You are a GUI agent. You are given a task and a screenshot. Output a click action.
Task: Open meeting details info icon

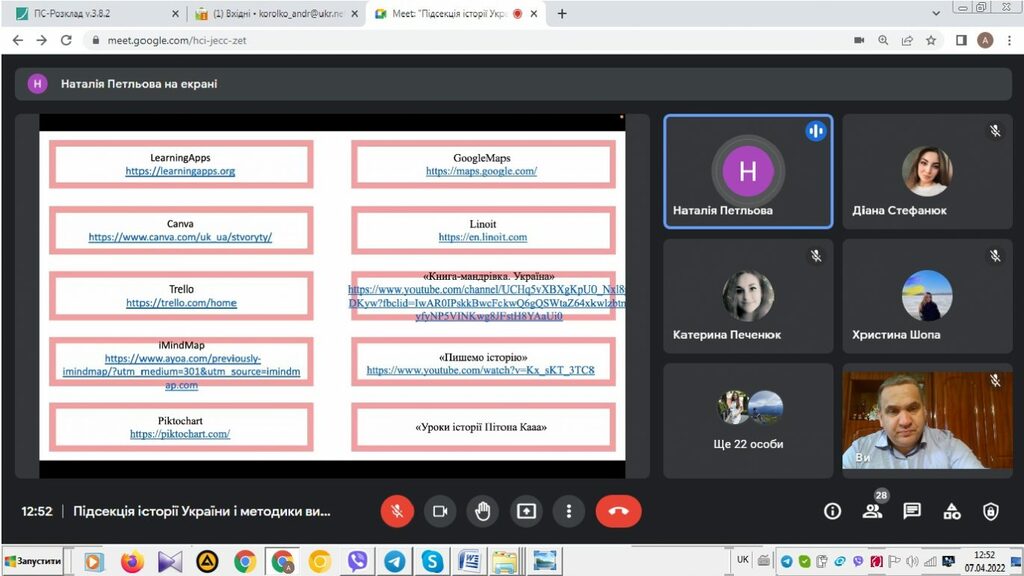(x=832, y=511)
